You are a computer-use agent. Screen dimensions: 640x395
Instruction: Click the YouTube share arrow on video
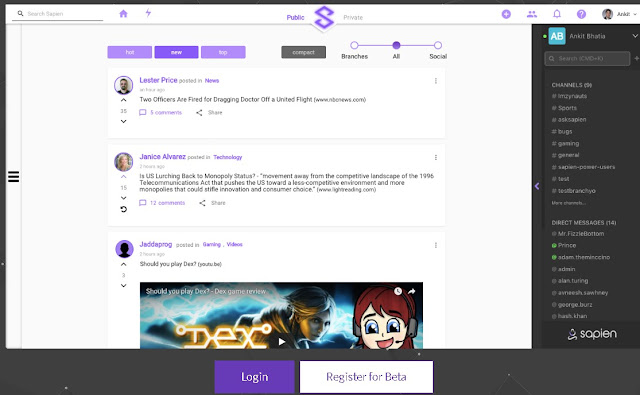(411, 291)
